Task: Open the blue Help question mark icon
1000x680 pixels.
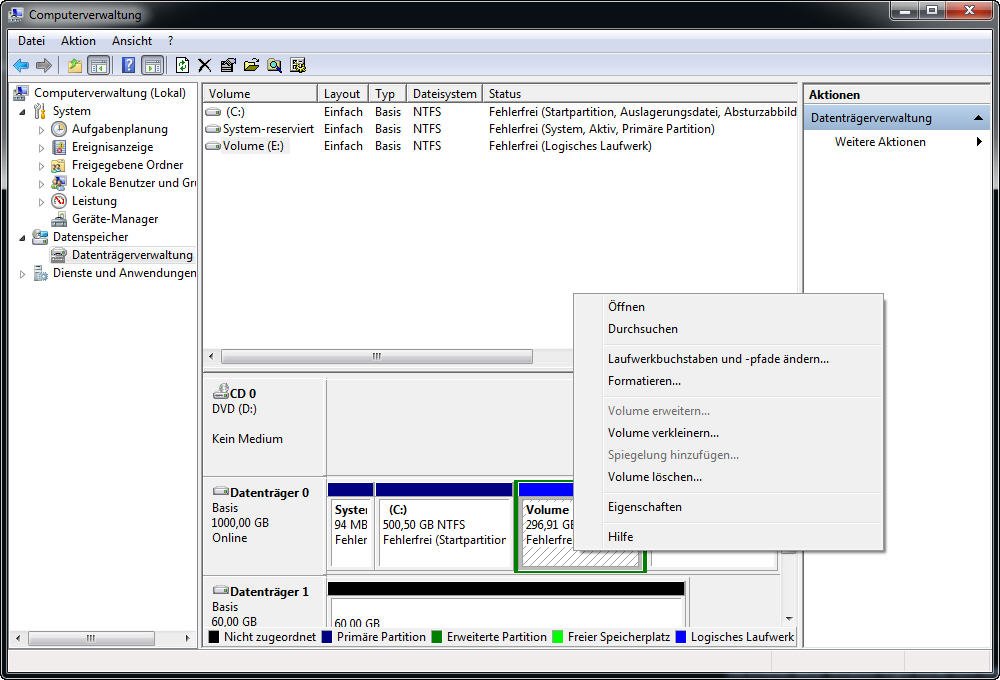Action: (128, 65)
